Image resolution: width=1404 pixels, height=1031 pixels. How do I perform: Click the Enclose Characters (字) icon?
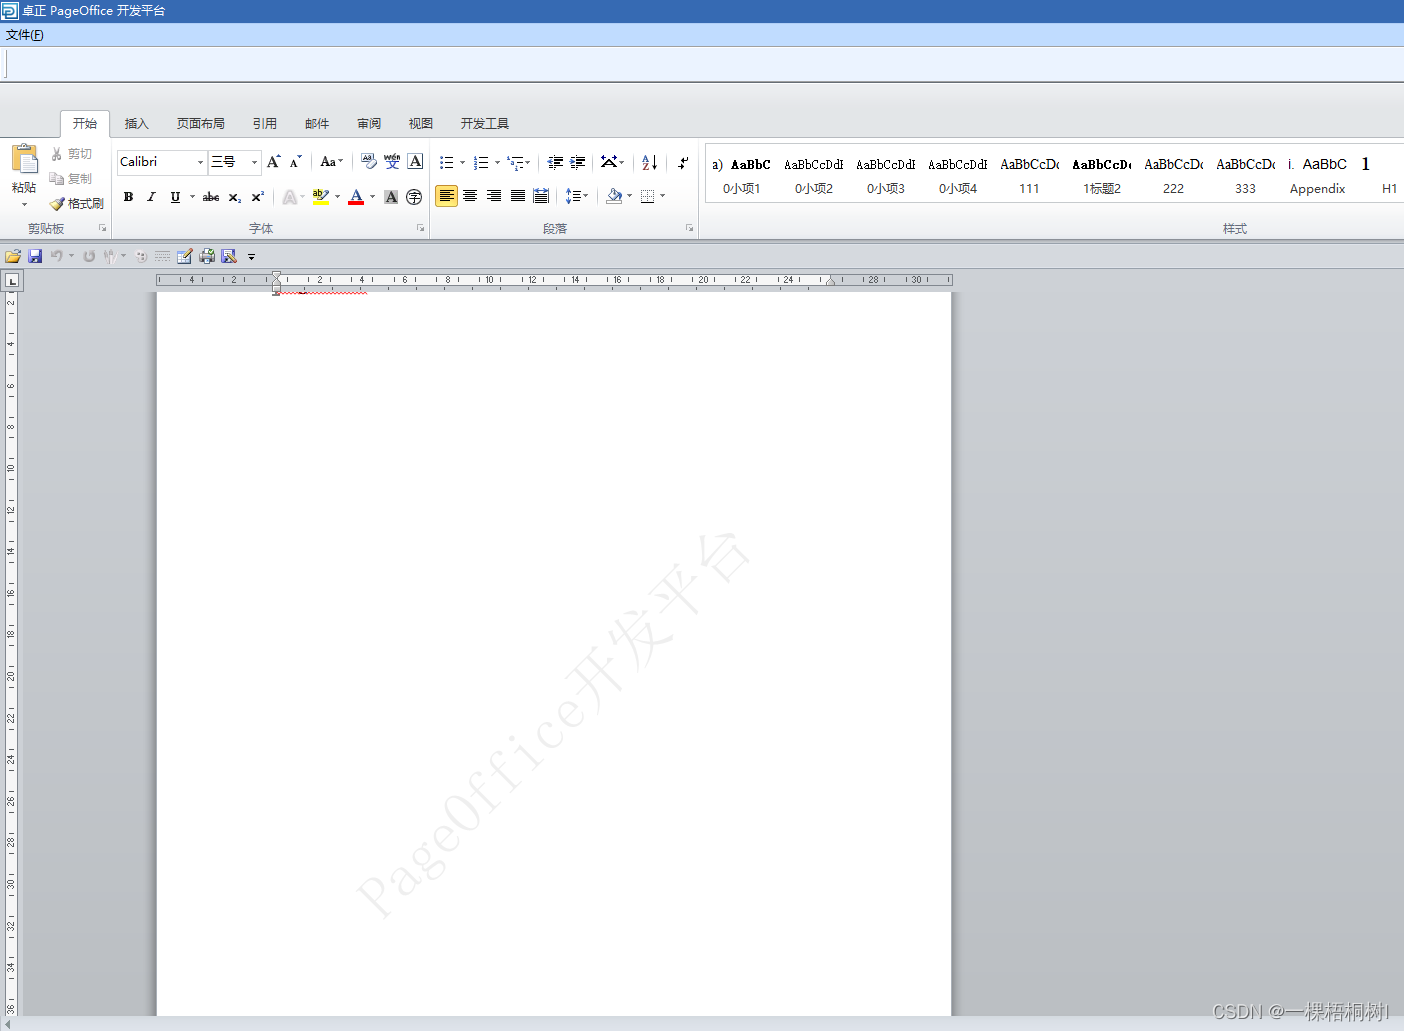(414, 197)
